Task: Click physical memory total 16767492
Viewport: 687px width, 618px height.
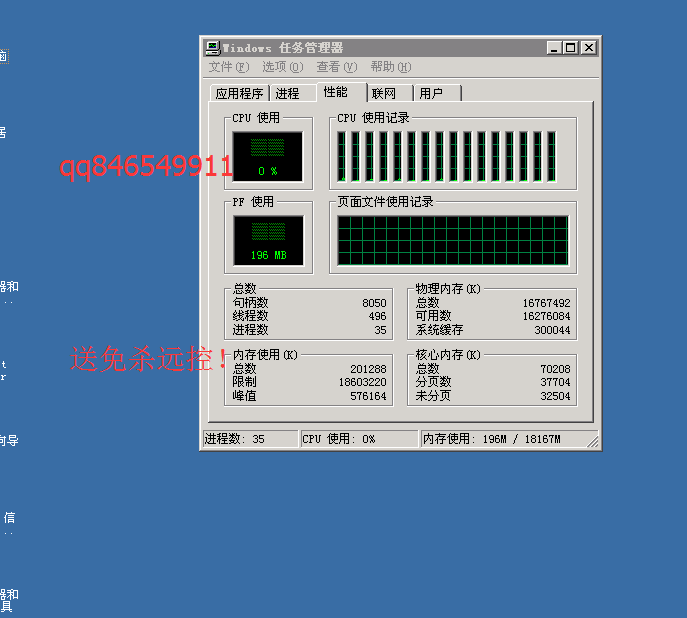Action: 546,303
